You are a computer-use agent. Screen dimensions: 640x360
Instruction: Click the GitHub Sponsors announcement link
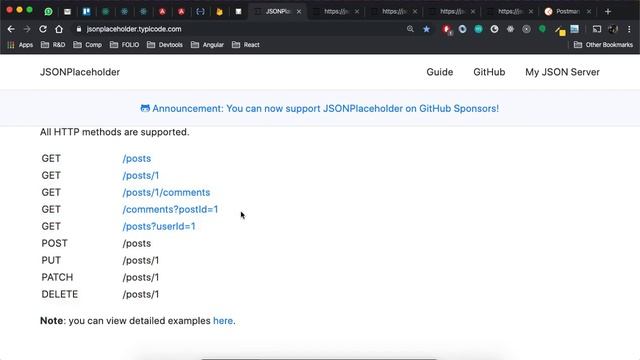tap(320, 109)
